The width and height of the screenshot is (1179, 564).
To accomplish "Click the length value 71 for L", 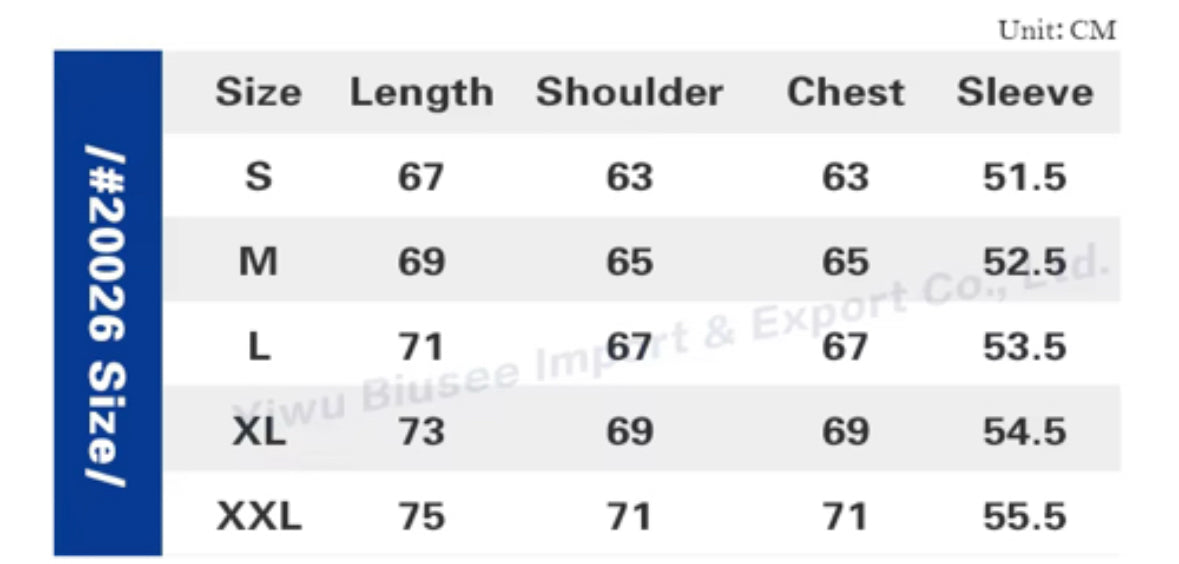I will click(421, 348).
